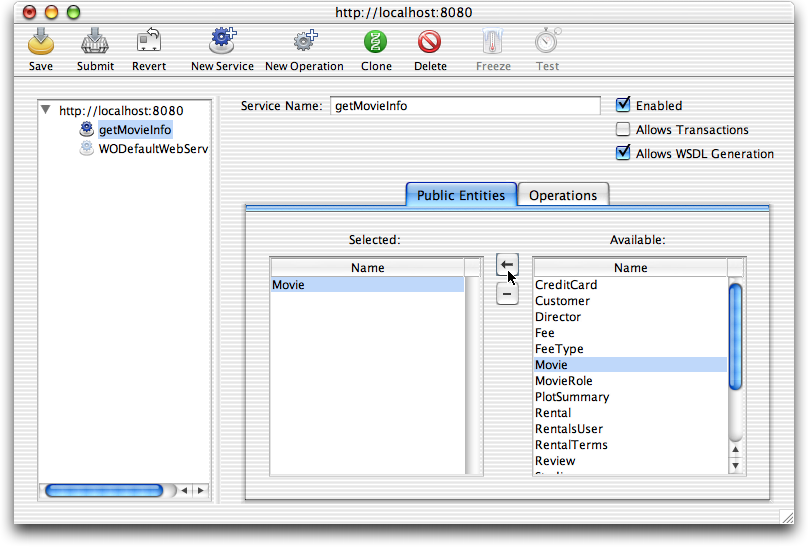Select Movie in the Selected list
This screenshot has width=808, height=547.
click(367, 284)
